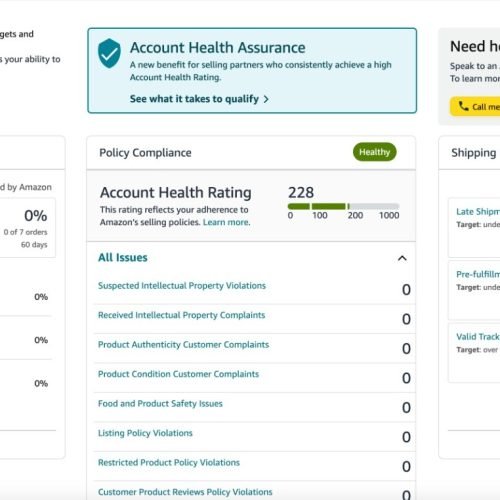Image resolution: width=500 pixels, height=500 pixels.
Task: Click count 0 for Food and Product Safety
Action: [406, 408]
